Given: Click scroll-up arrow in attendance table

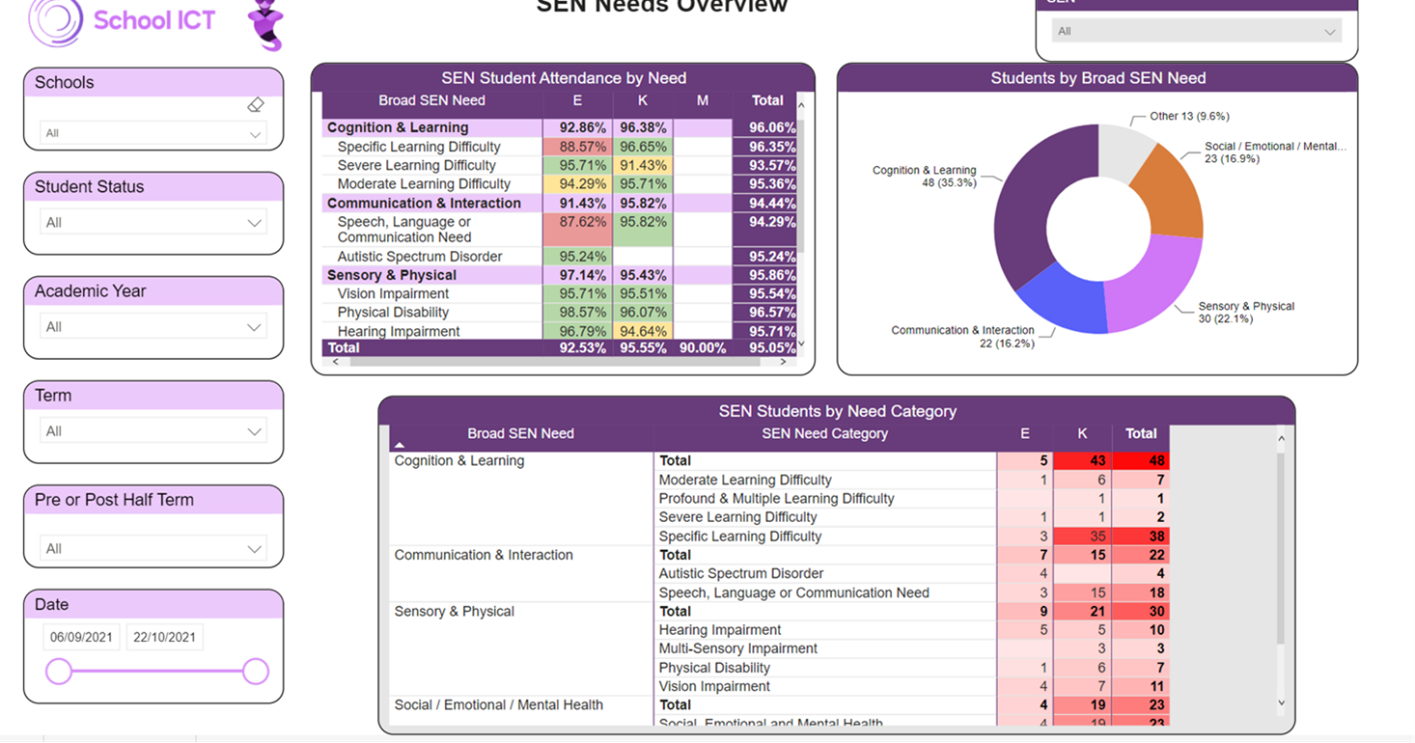Looking at the screenshot, I should coord(800,104).
